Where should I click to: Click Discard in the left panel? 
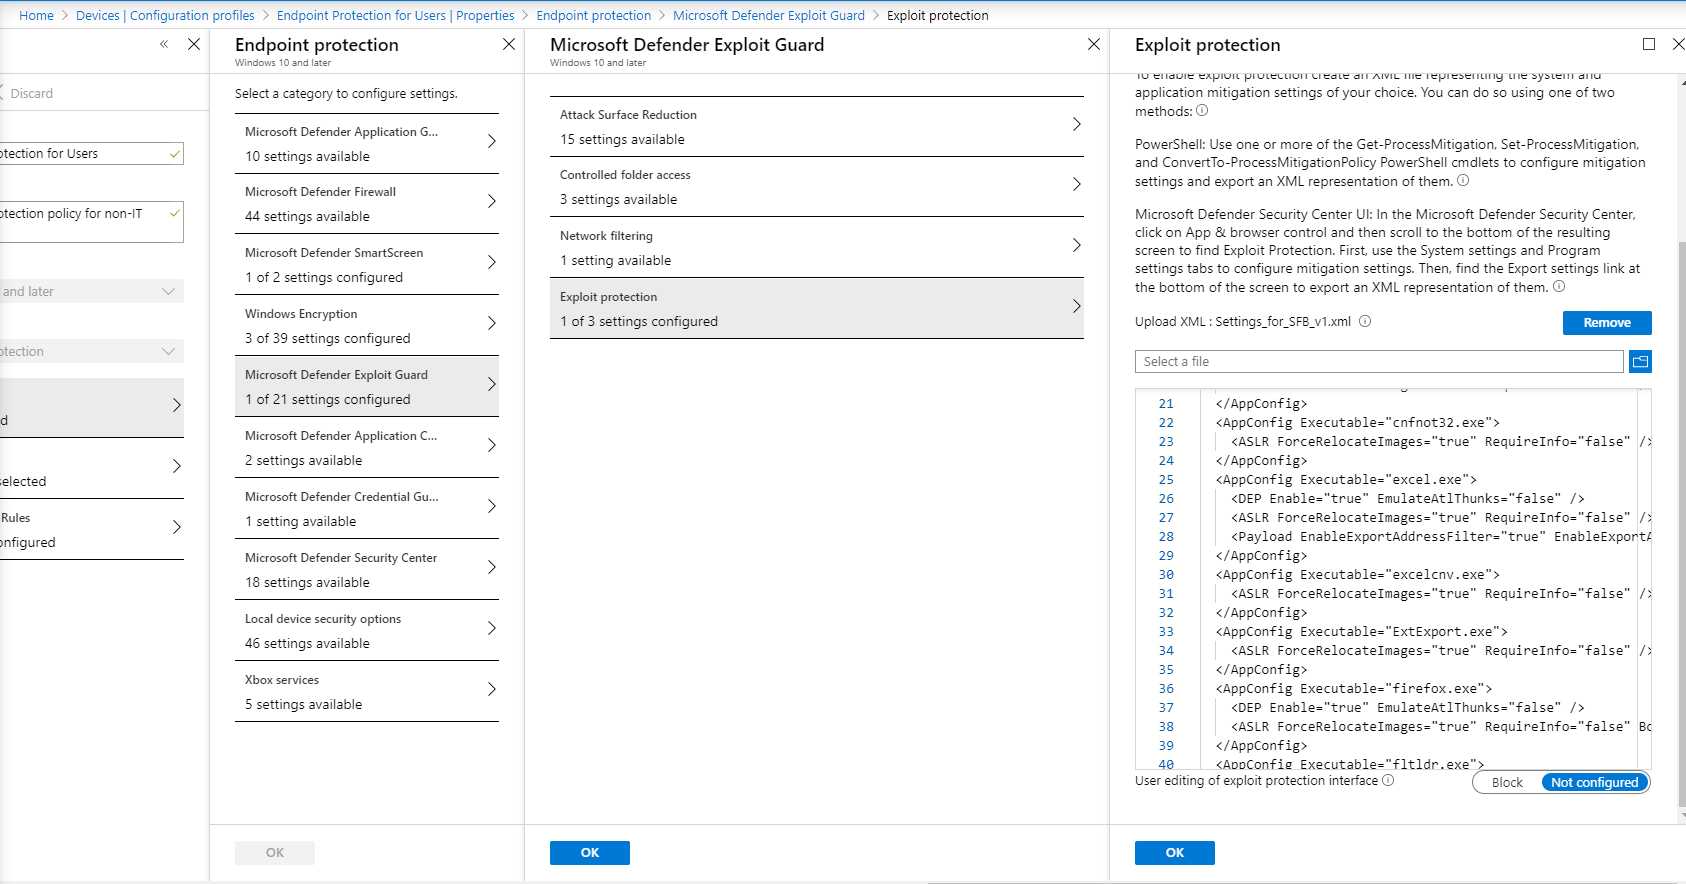(x=31, y=93)
